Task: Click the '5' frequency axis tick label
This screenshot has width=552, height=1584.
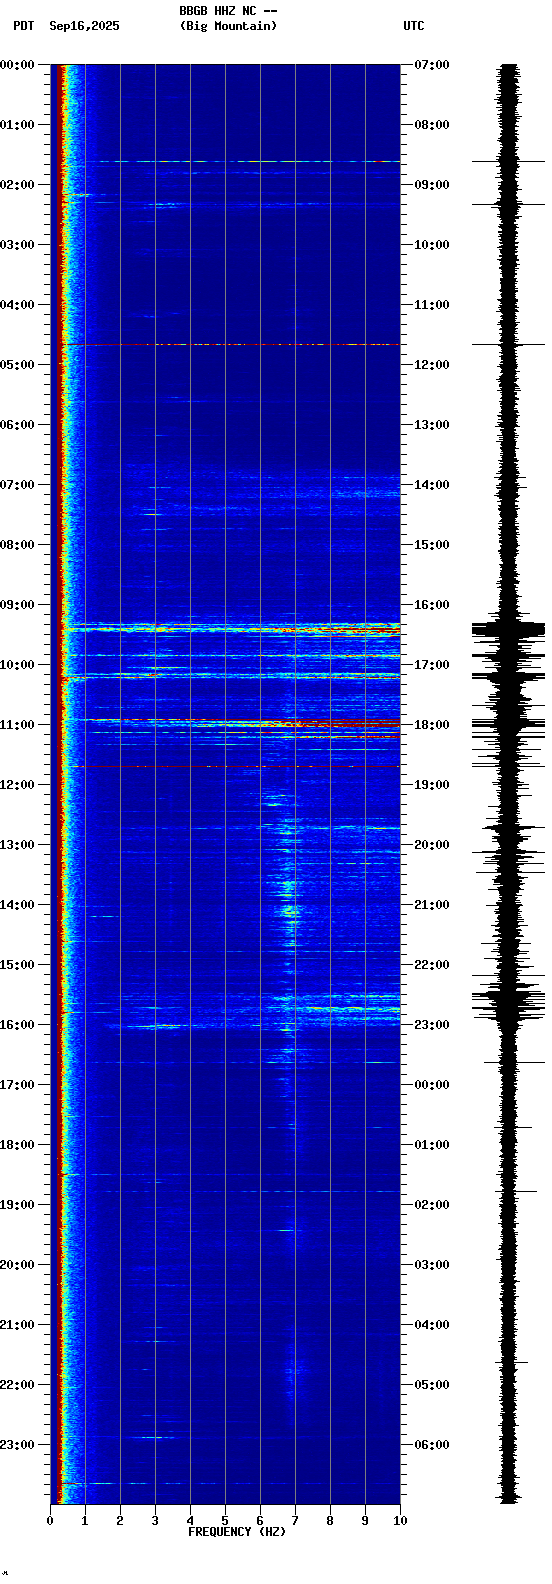Action: pos(225,1521)
